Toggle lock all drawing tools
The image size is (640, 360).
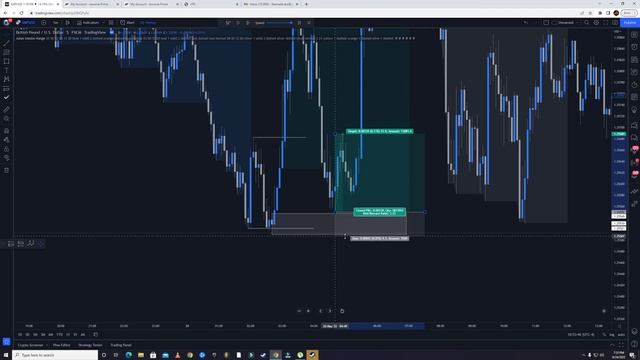pos(6,149)
